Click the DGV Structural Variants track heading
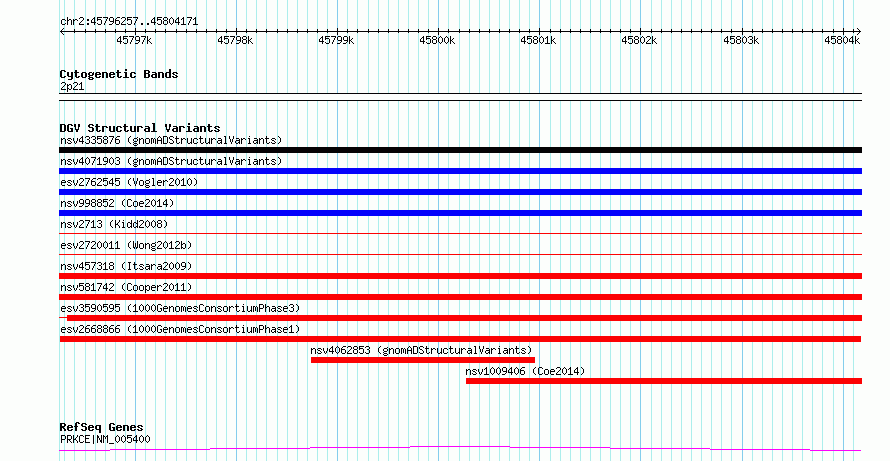Viewport: 890px width, 461px height. [x=140, y=128]
